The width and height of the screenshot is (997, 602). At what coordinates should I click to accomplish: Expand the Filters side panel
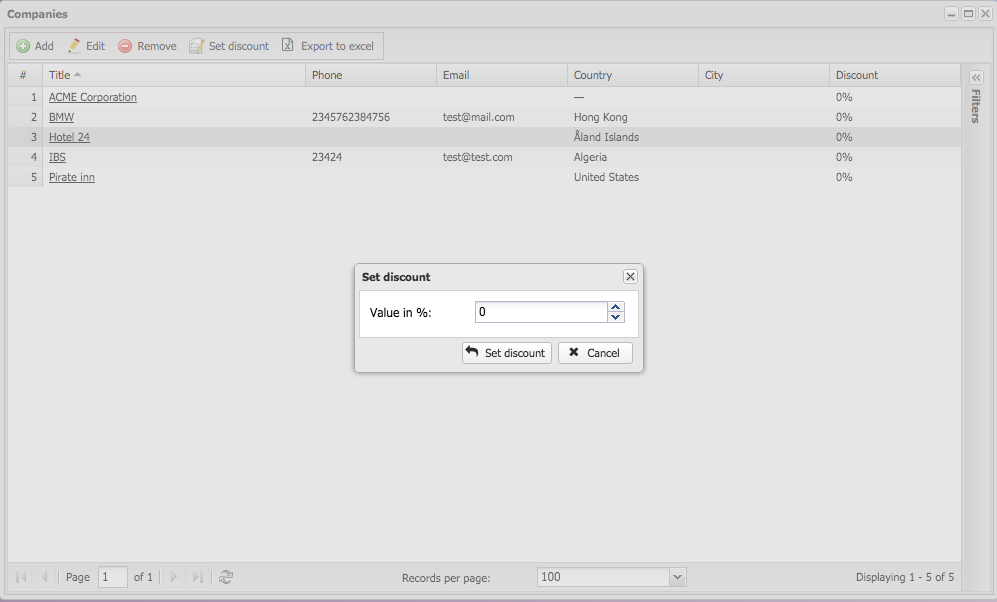[976, 78]
